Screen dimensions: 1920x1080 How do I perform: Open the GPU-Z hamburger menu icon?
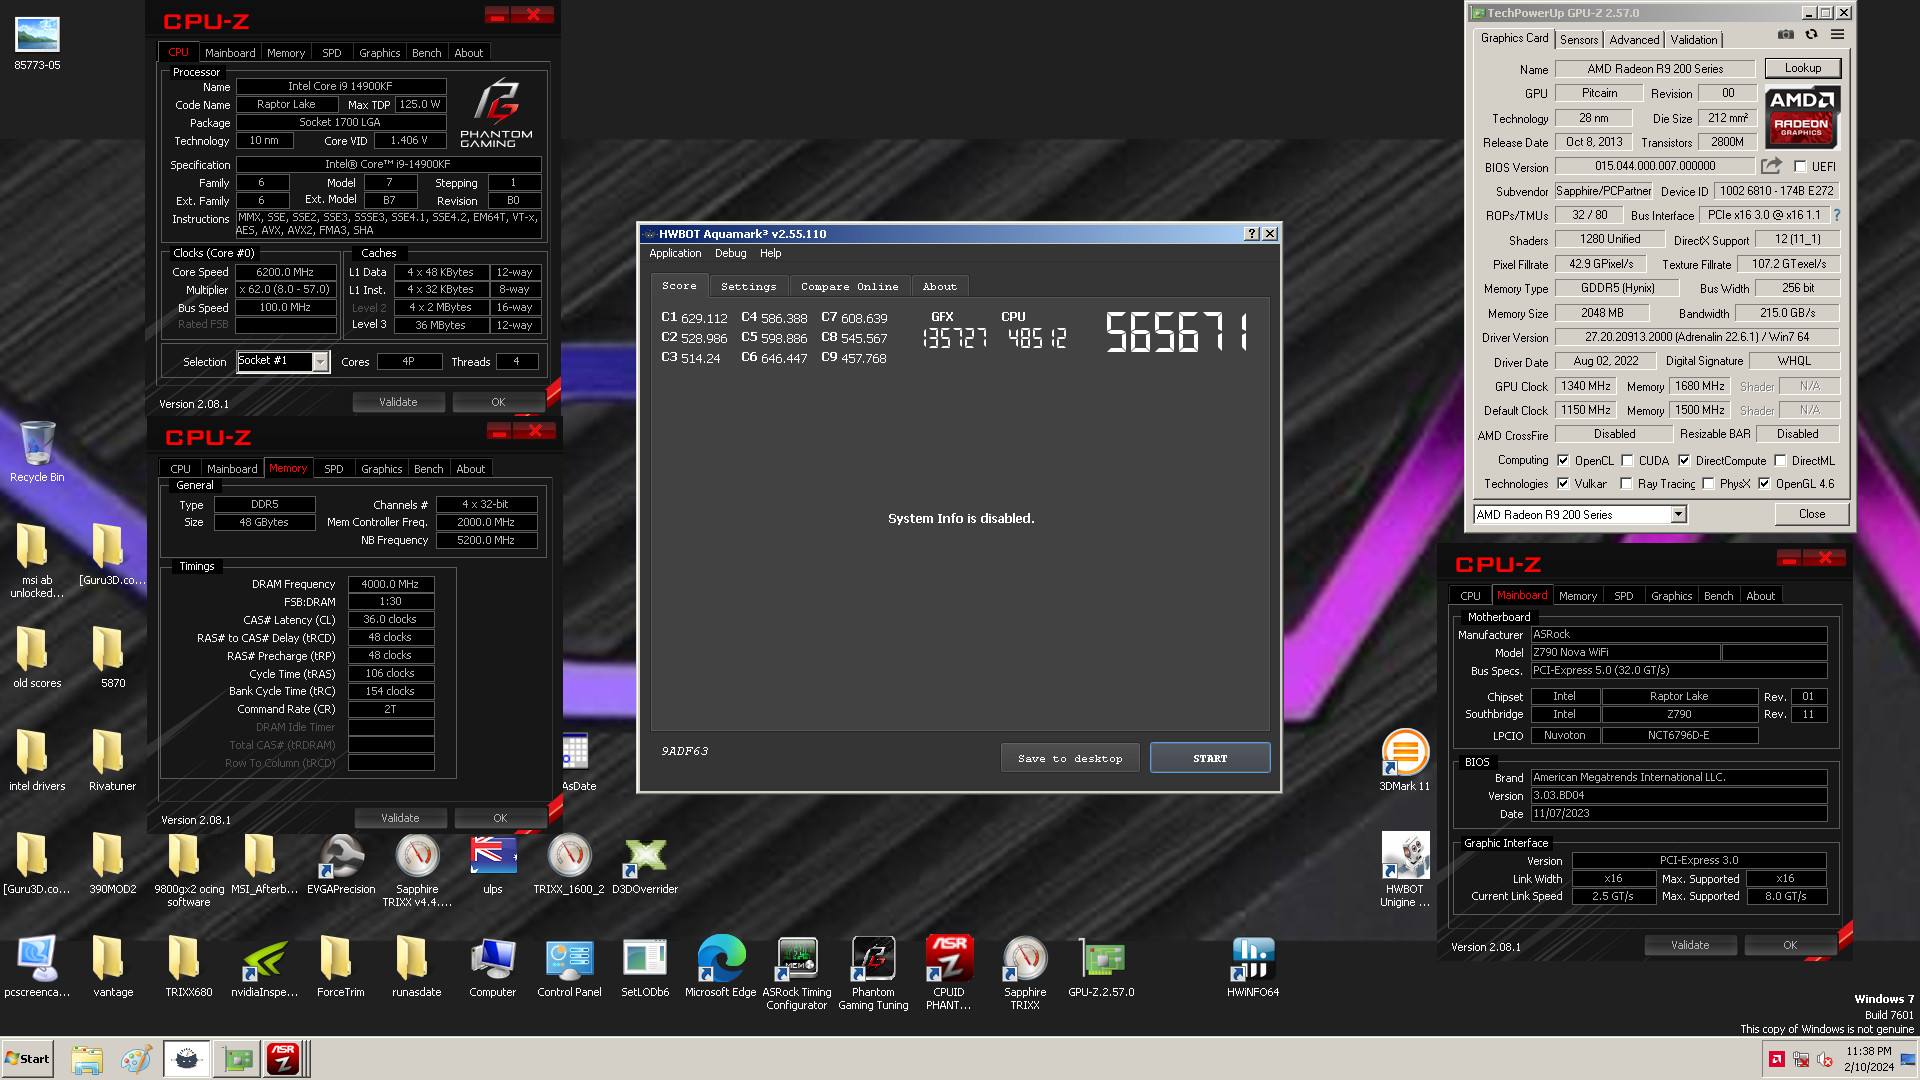click(x=1837, y=35)
